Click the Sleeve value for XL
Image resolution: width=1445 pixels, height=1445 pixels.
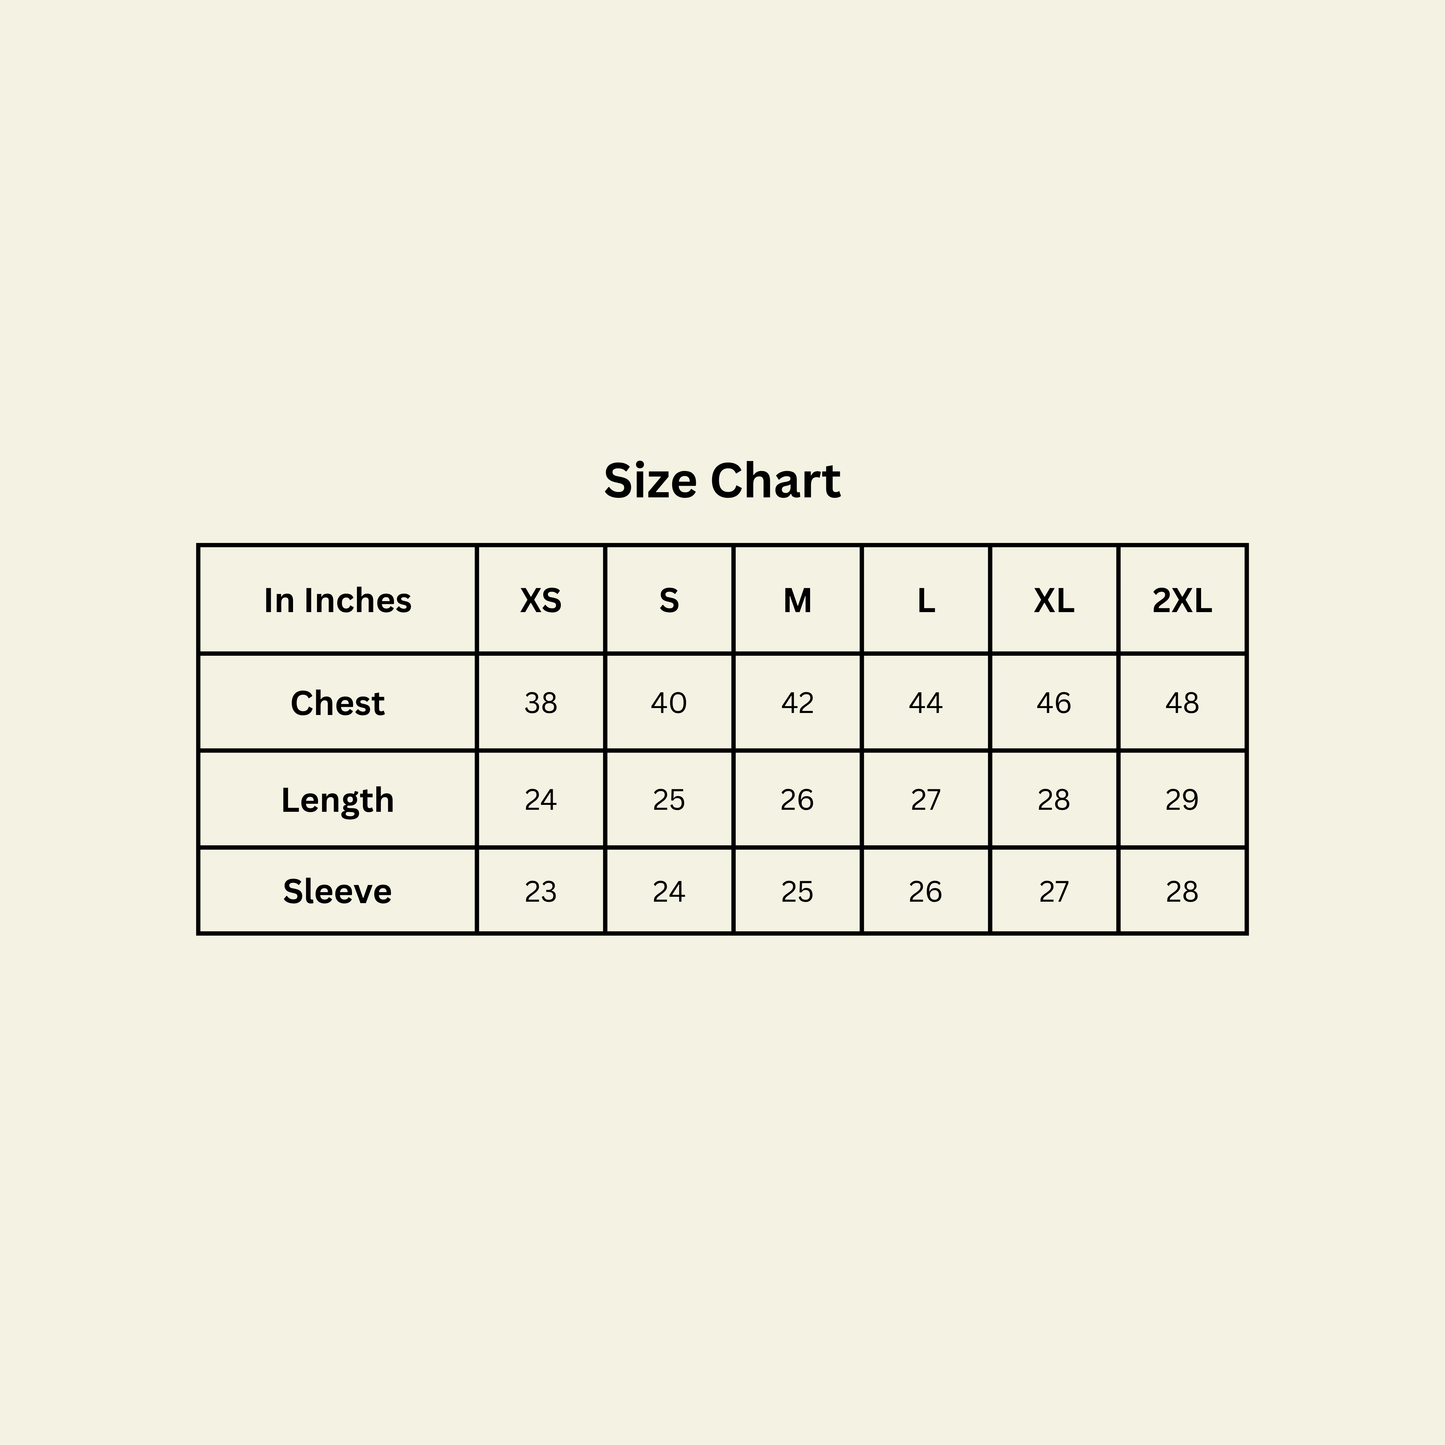tap(1054, 891)
